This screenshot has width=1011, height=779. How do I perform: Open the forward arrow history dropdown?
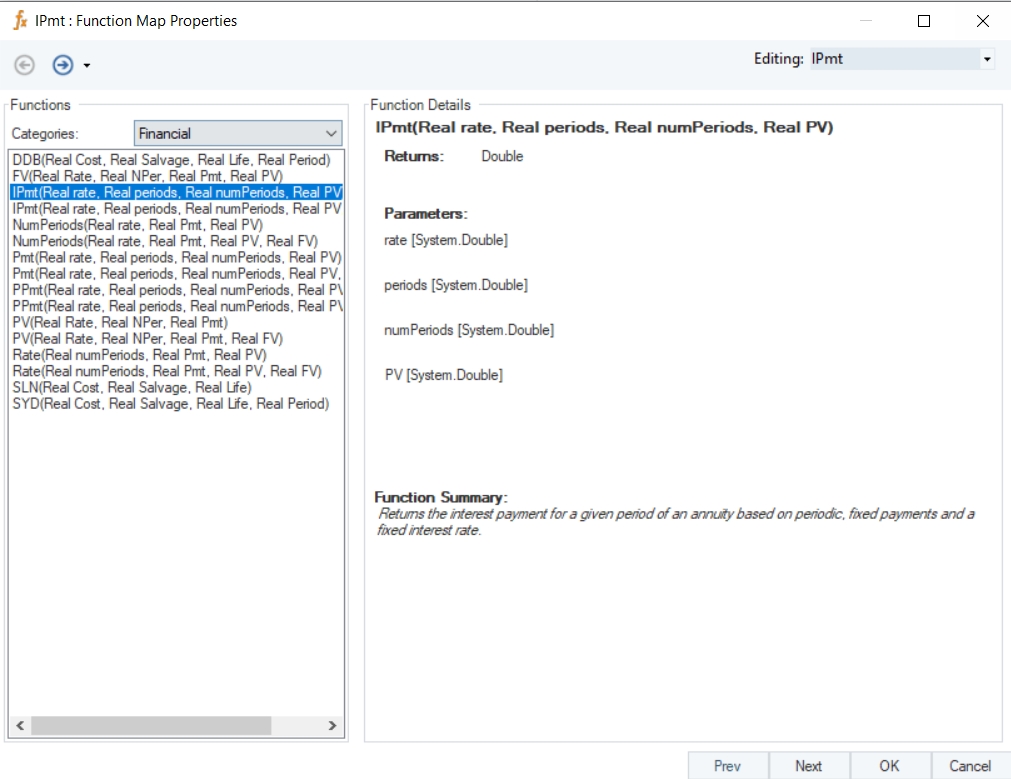tap(87, 66)
